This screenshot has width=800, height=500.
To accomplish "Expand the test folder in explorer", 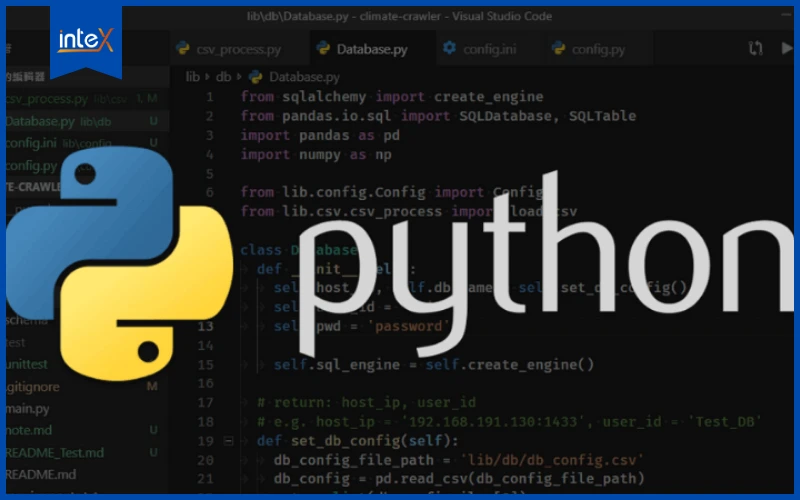I will point(15,342).
